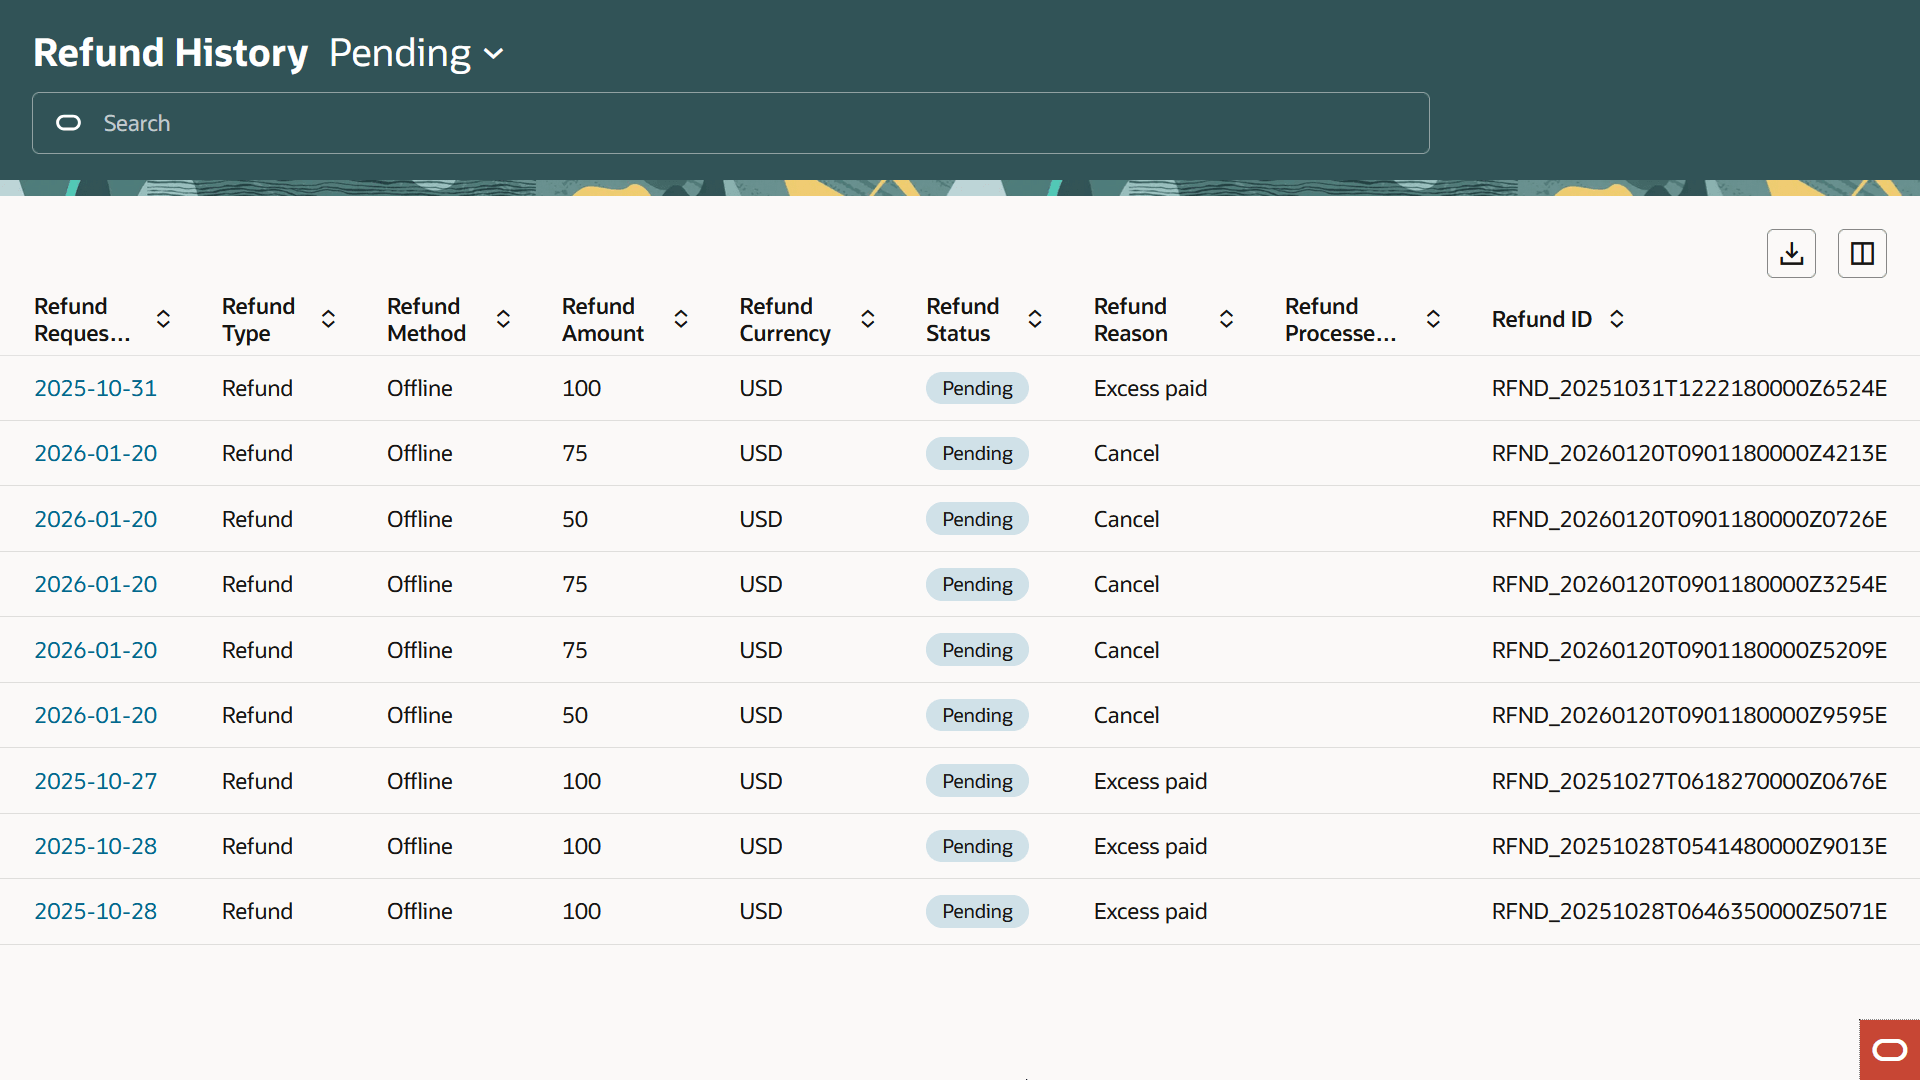This screenshot has height=1080, width=1920.
Task: Toggle sort order on Refund Processed column
Action: point(1433,319)
